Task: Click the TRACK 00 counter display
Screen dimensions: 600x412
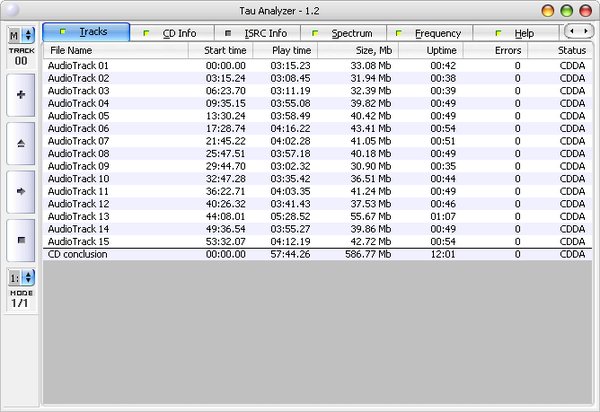Action: point(21,57)
